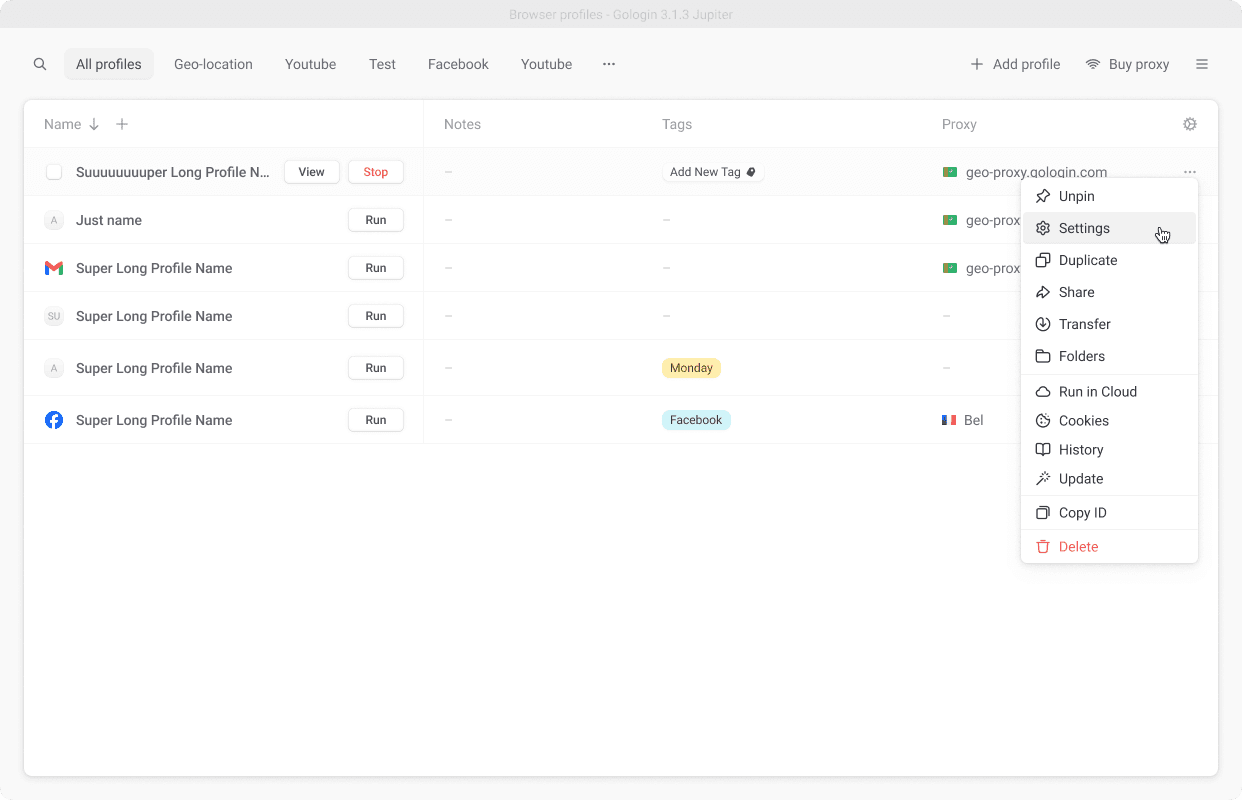Click the cookie icon in context menu
Image resolution: width=1242 pixels, height=800 pixels.
(1043, 421)
